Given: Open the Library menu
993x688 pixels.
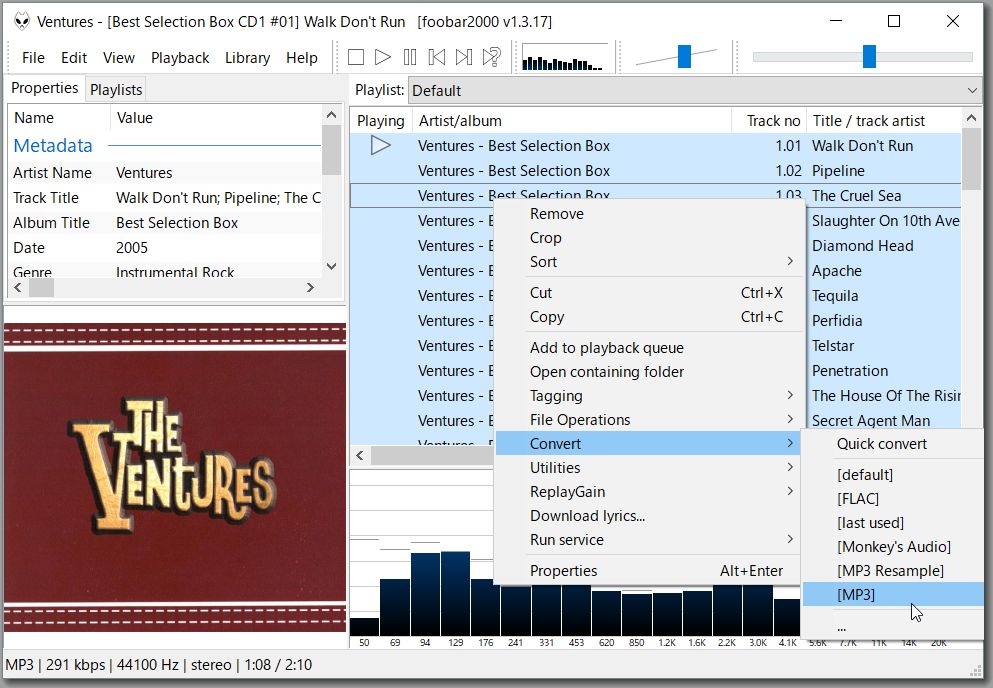Looking at the screenshot, I should click(247, 58).
